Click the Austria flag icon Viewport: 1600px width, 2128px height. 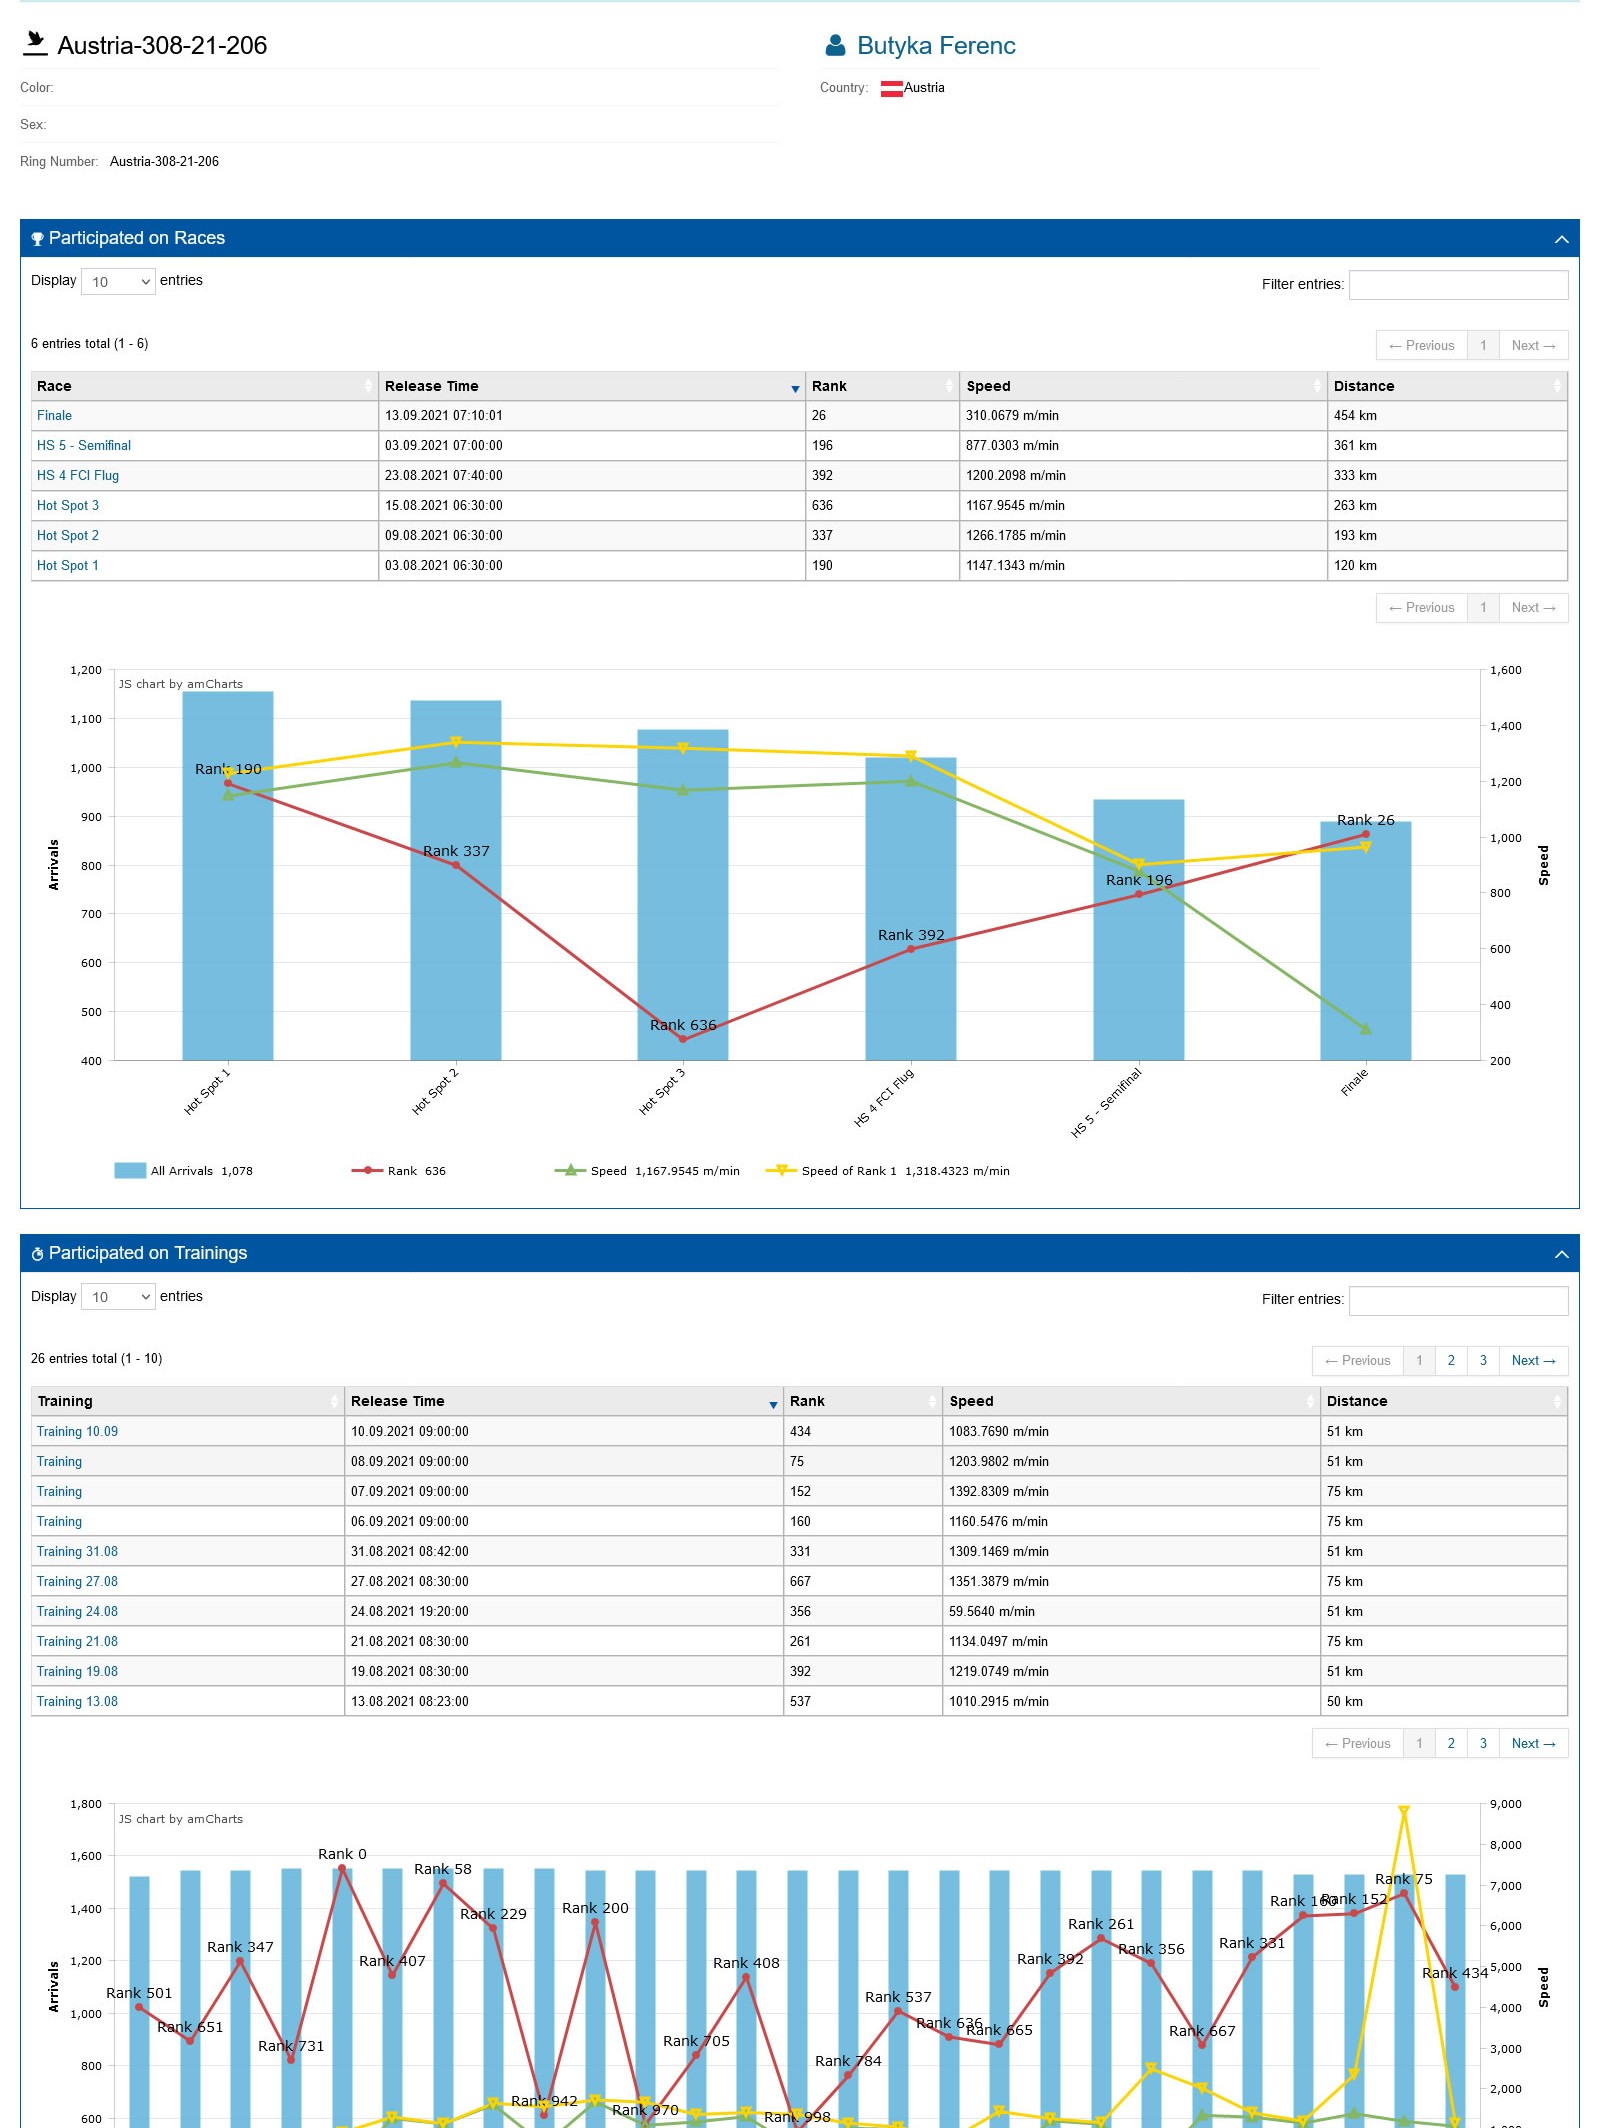pyautogui.click(x=891, y=88)
